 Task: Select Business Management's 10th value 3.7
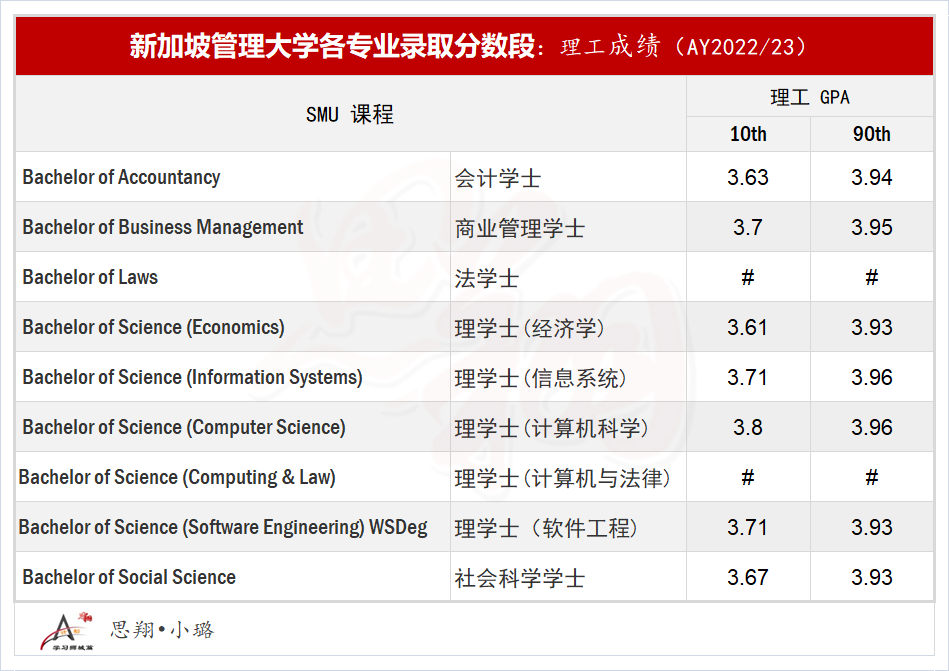748,227
